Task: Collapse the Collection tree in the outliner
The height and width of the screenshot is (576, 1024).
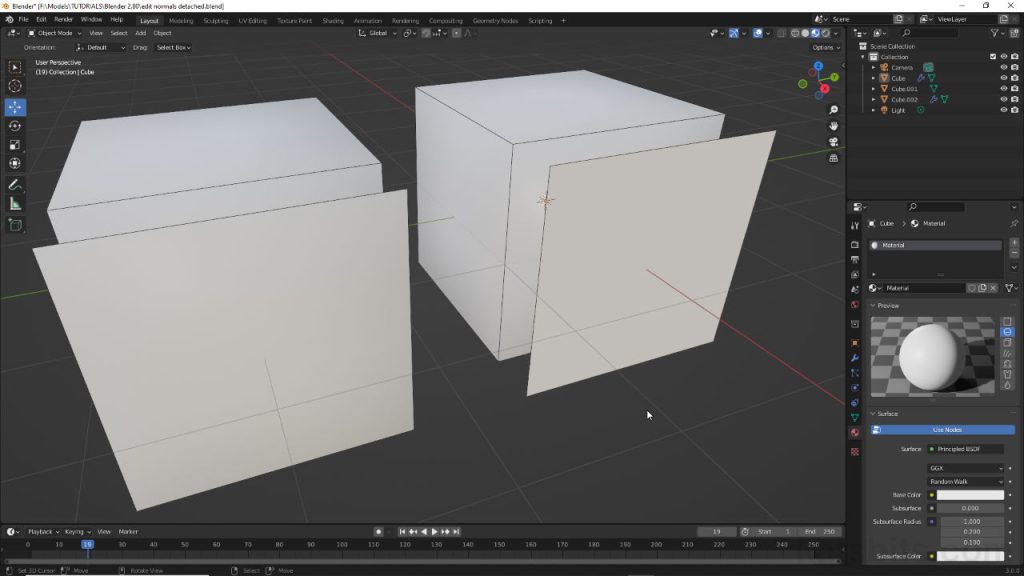Action: 862,57
